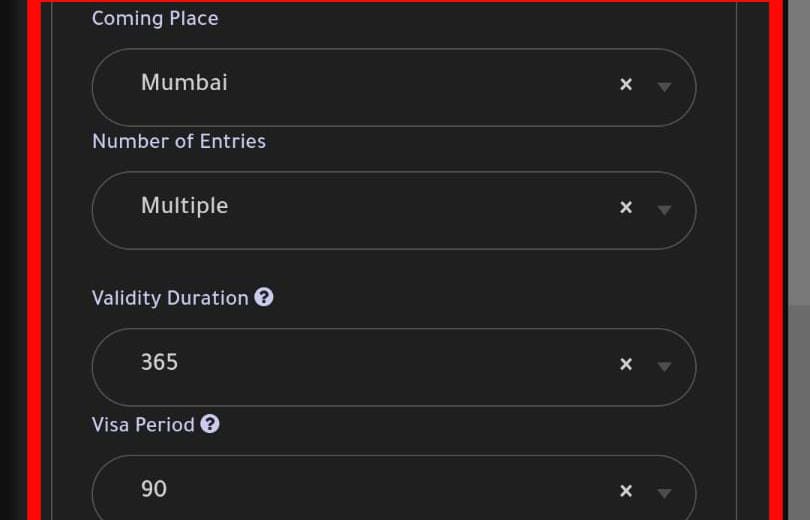Click the Mumbai text in Coming Place field
810x520 pixels.
184,83
